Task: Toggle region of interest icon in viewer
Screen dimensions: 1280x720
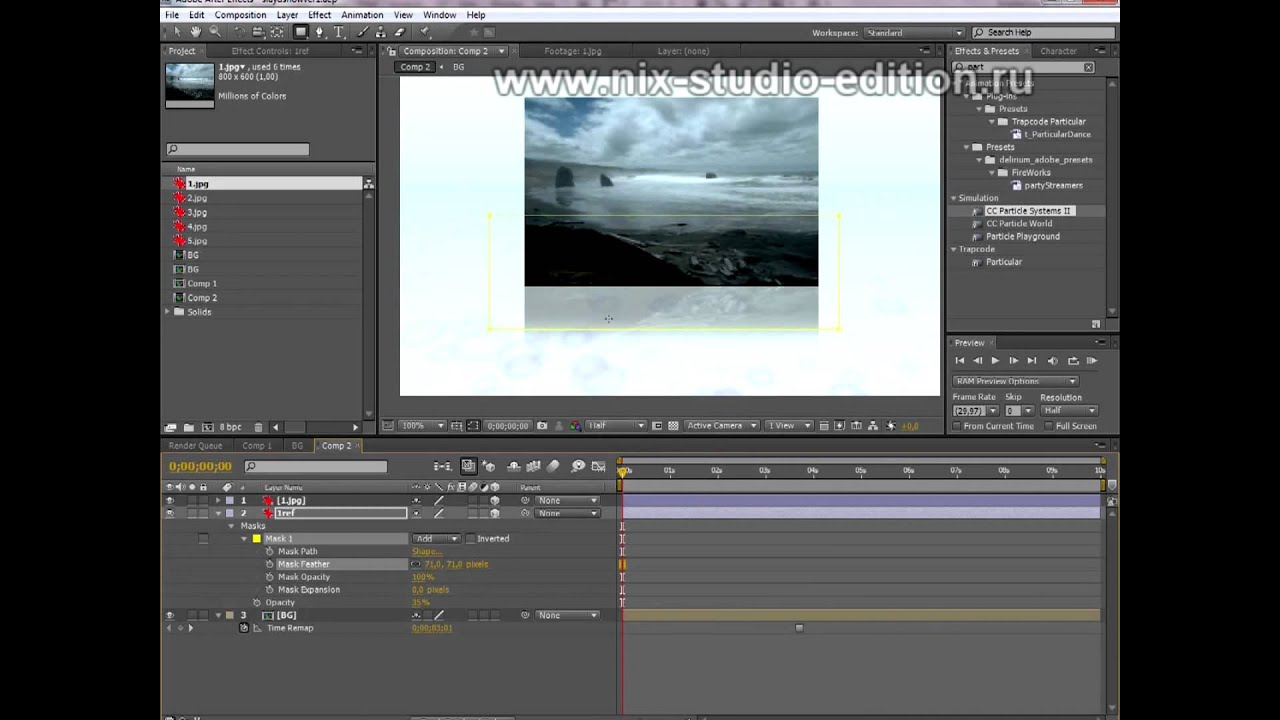Action: point(657,426)
